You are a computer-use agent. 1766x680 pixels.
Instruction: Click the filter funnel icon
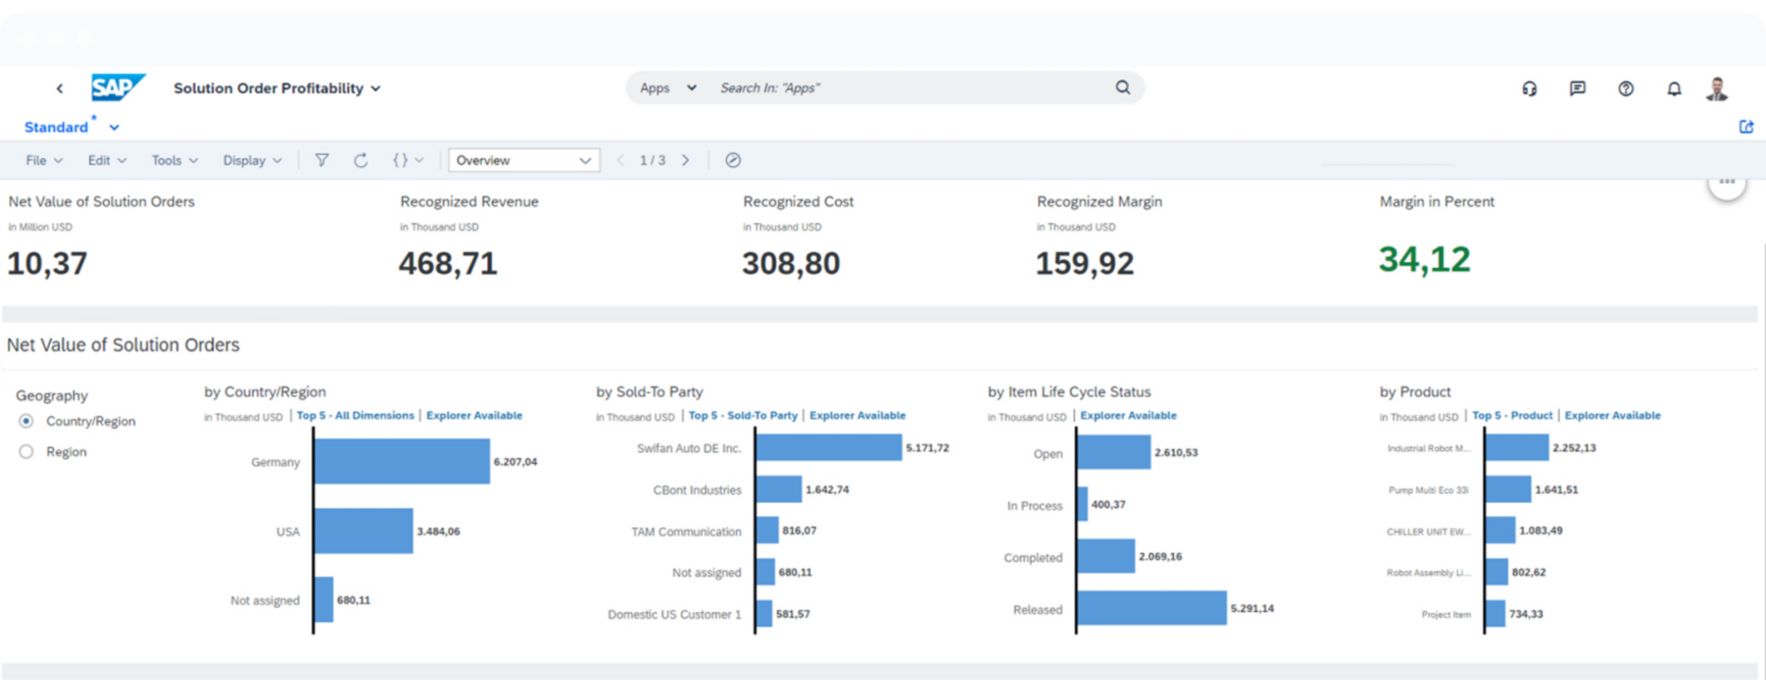[321, 160]
